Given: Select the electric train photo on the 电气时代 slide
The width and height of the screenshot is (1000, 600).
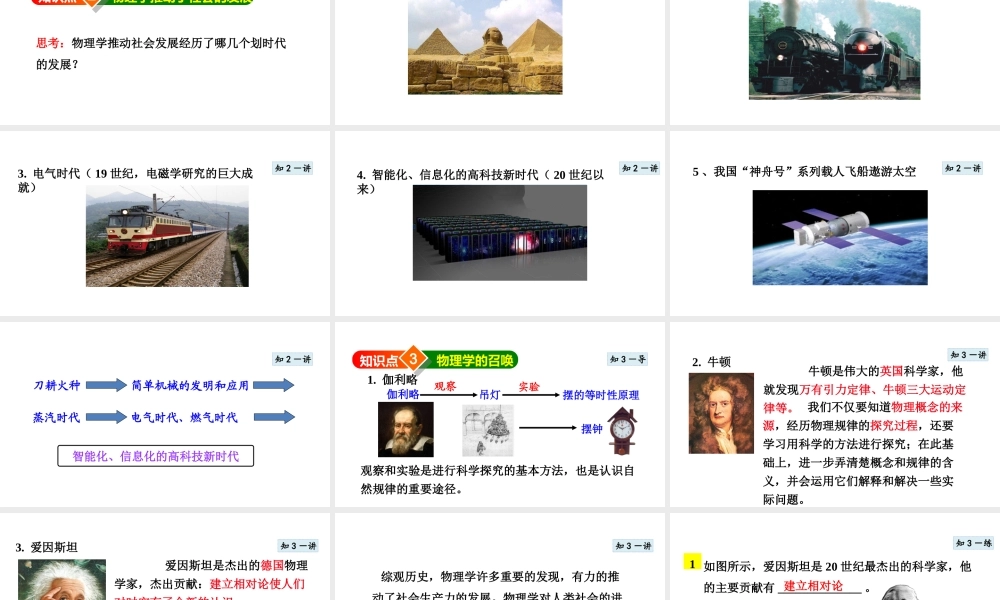Looking at the screenshot, I should tap(167, 236).
